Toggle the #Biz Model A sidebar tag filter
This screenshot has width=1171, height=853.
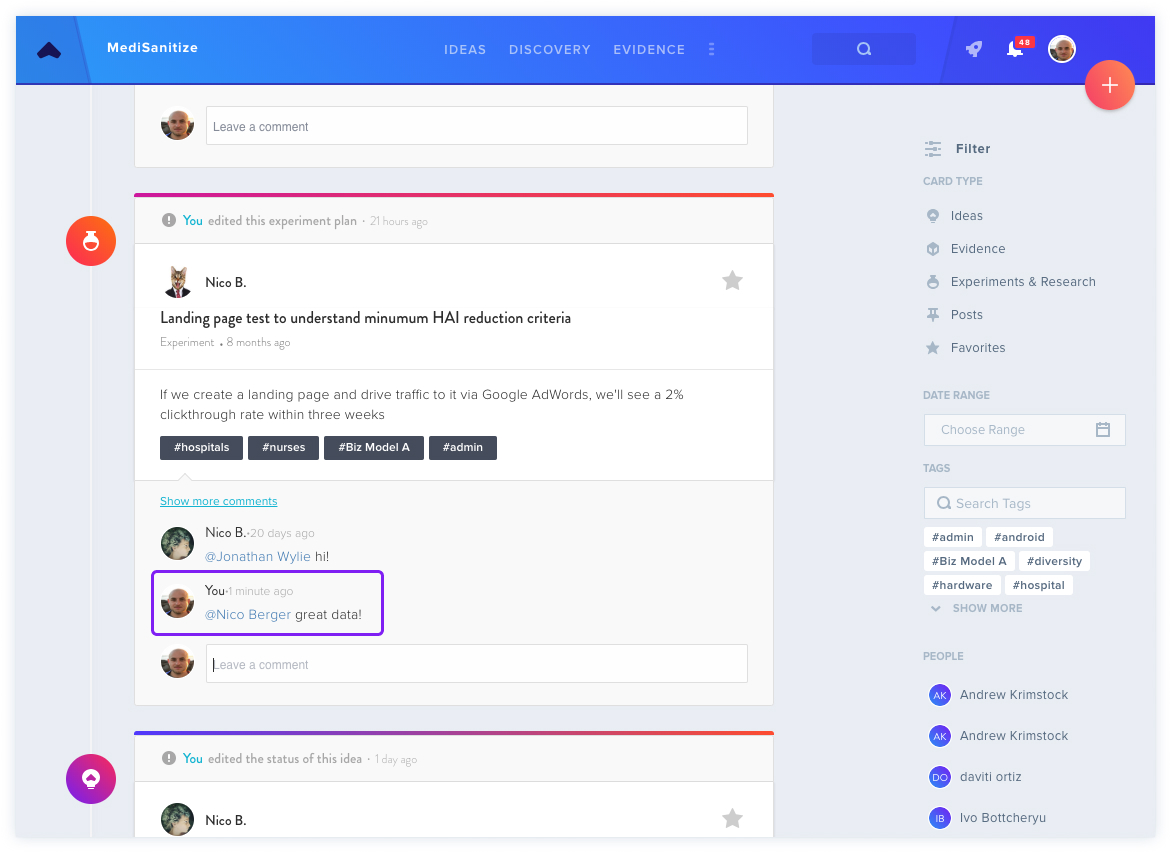[969, 561]
